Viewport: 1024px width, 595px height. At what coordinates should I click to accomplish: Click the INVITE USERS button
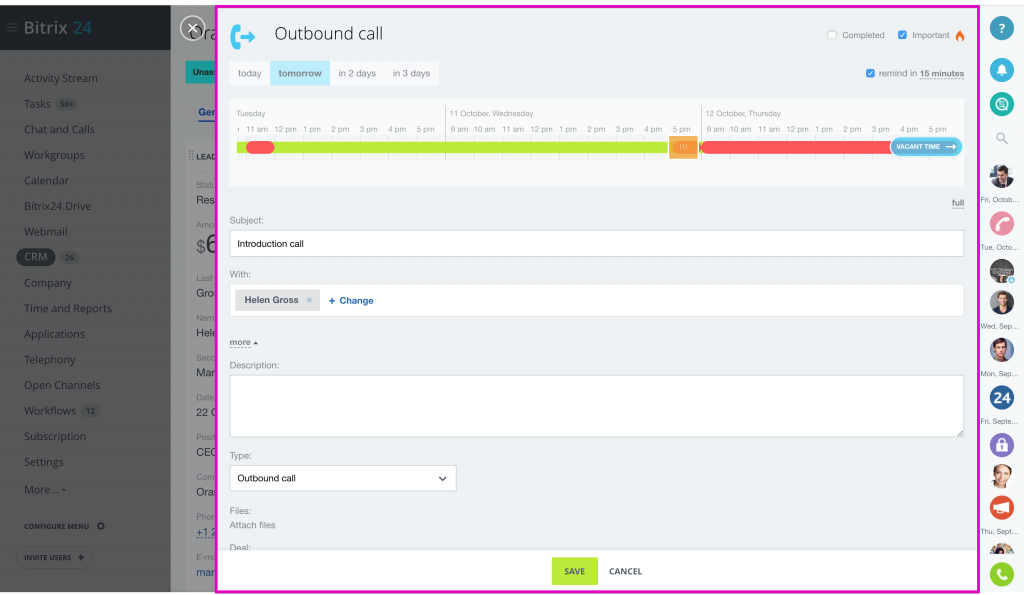54,557
